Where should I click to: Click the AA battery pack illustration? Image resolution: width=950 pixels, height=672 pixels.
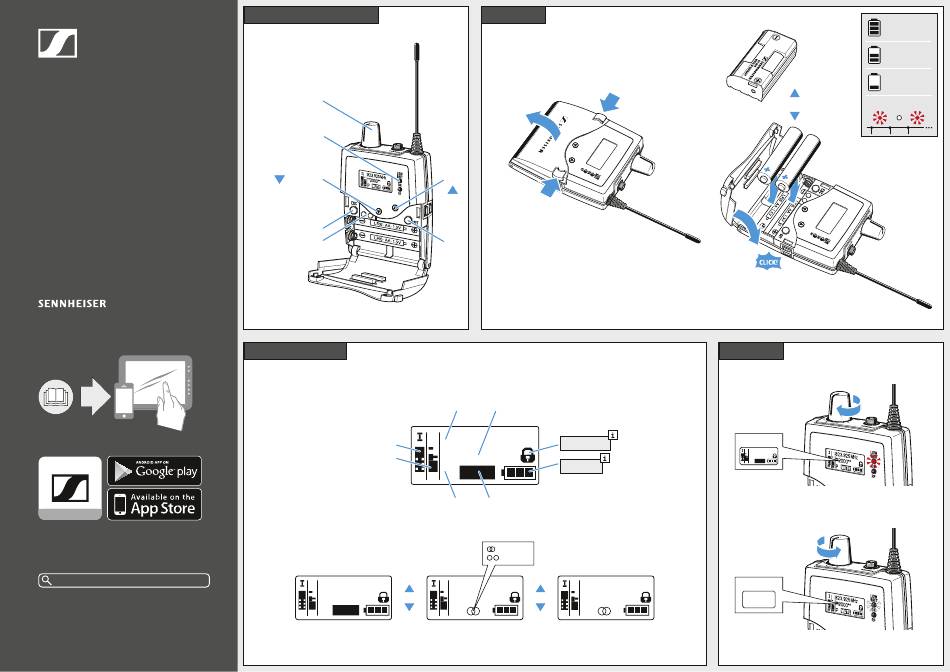761,64
